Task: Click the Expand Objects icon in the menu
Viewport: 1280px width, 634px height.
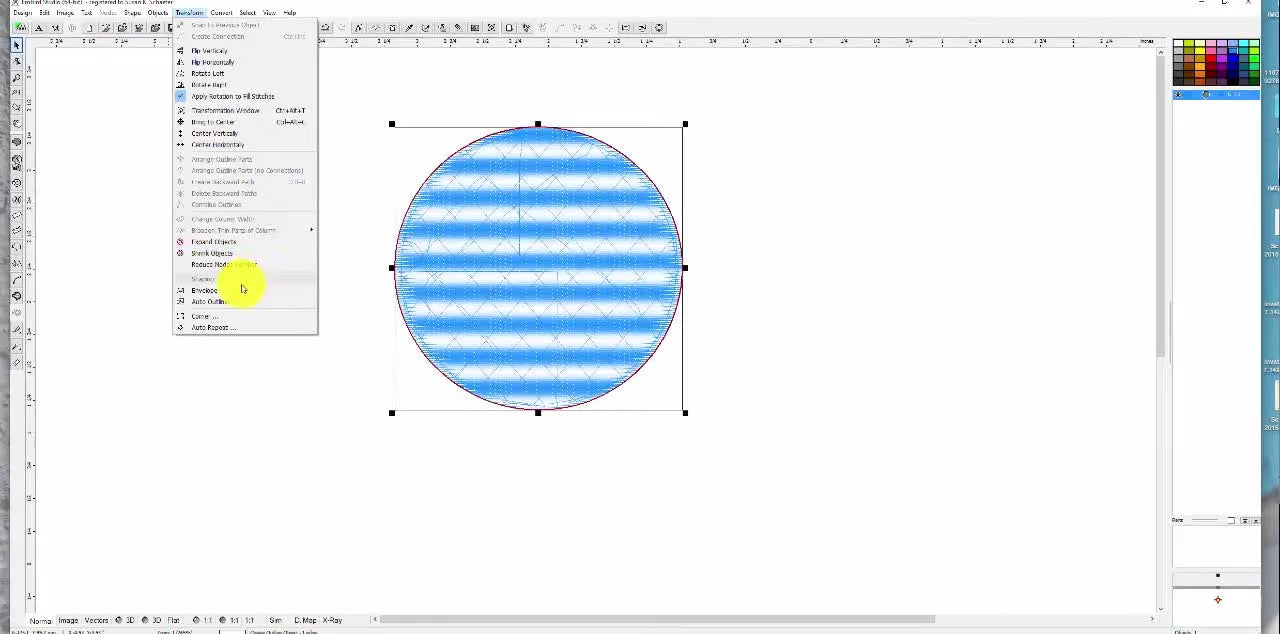Action: [181, 241]
